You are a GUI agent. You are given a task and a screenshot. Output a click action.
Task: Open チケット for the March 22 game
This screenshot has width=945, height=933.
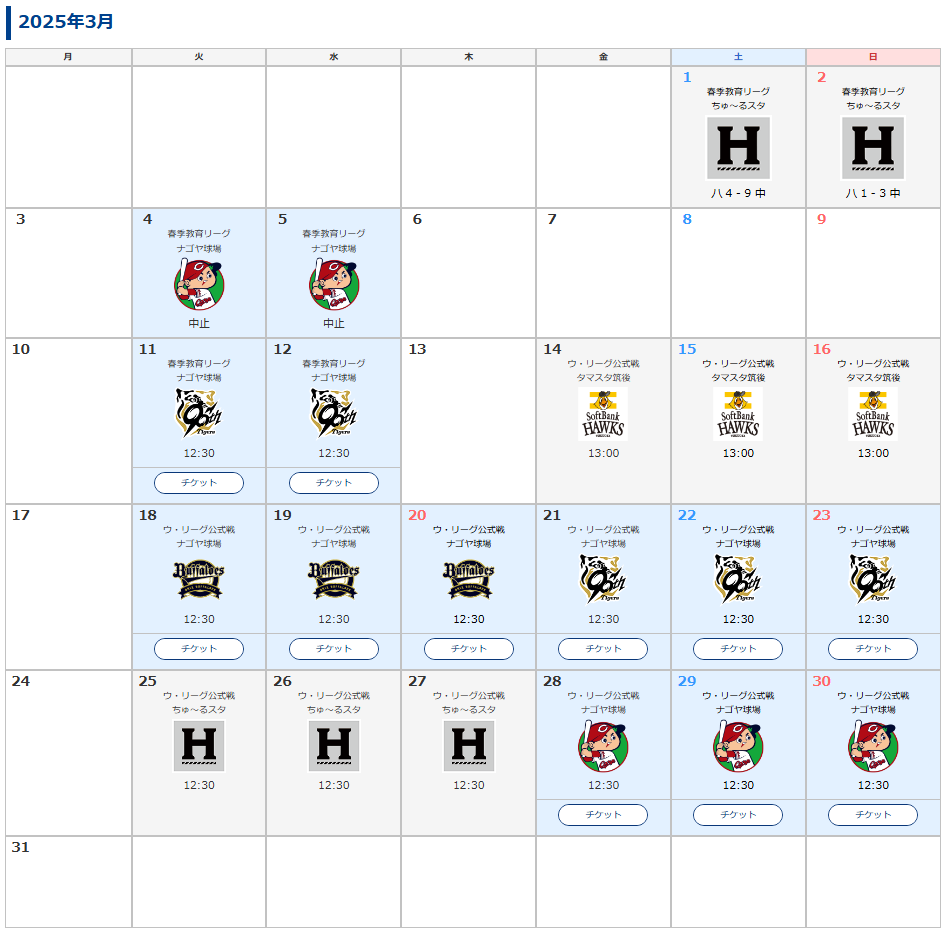pos(738,649)
